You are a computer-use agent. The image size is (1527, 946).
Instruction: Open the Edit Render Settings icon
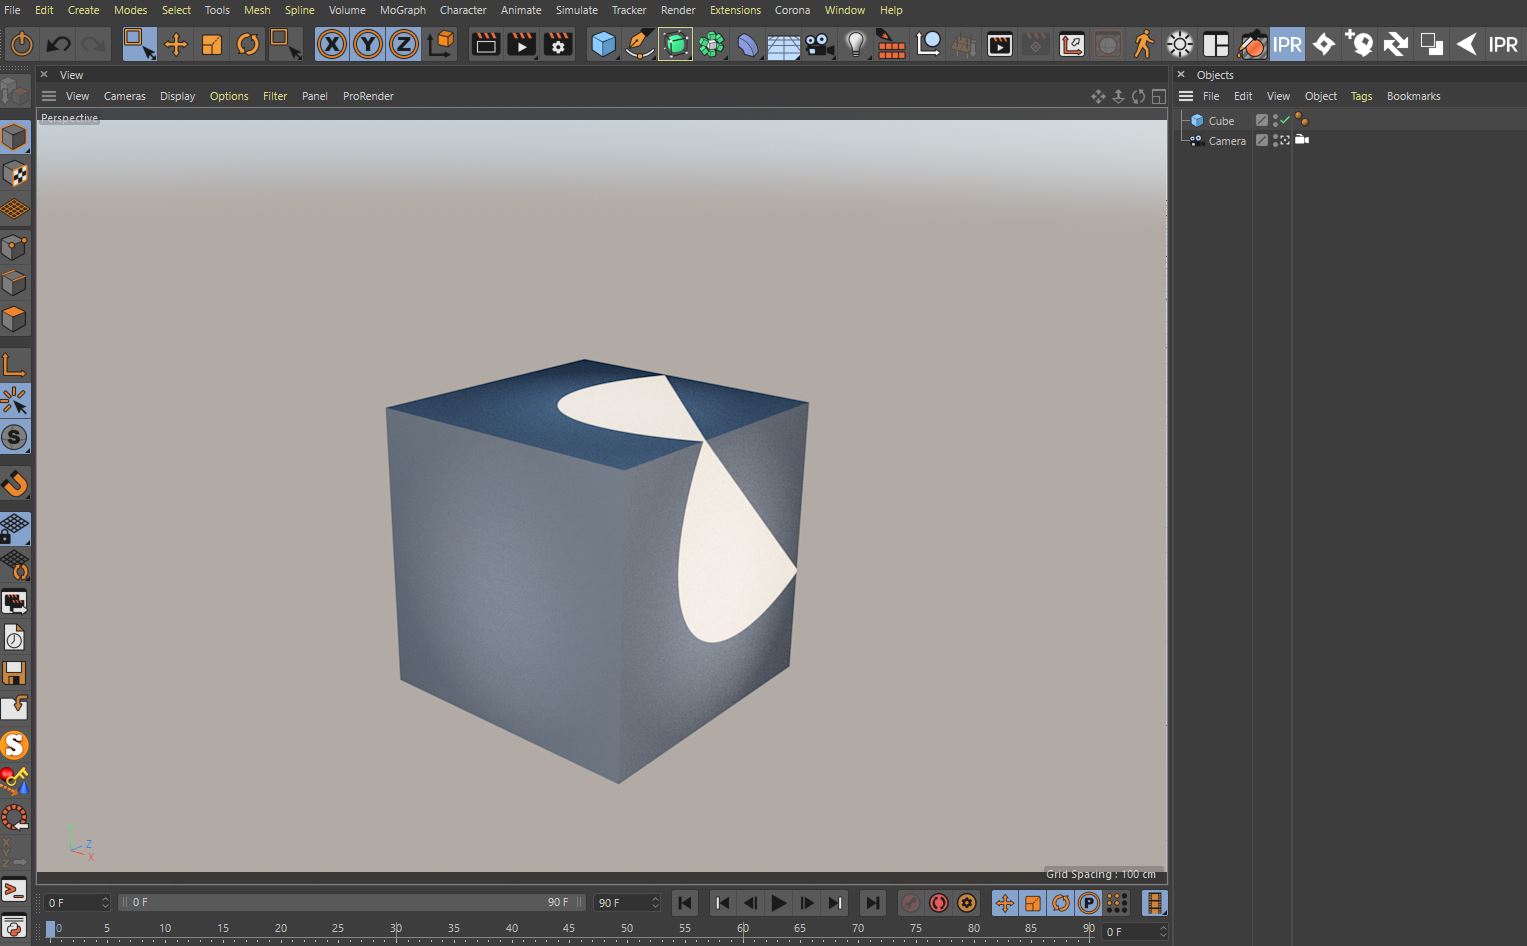(x=557, y=44)
